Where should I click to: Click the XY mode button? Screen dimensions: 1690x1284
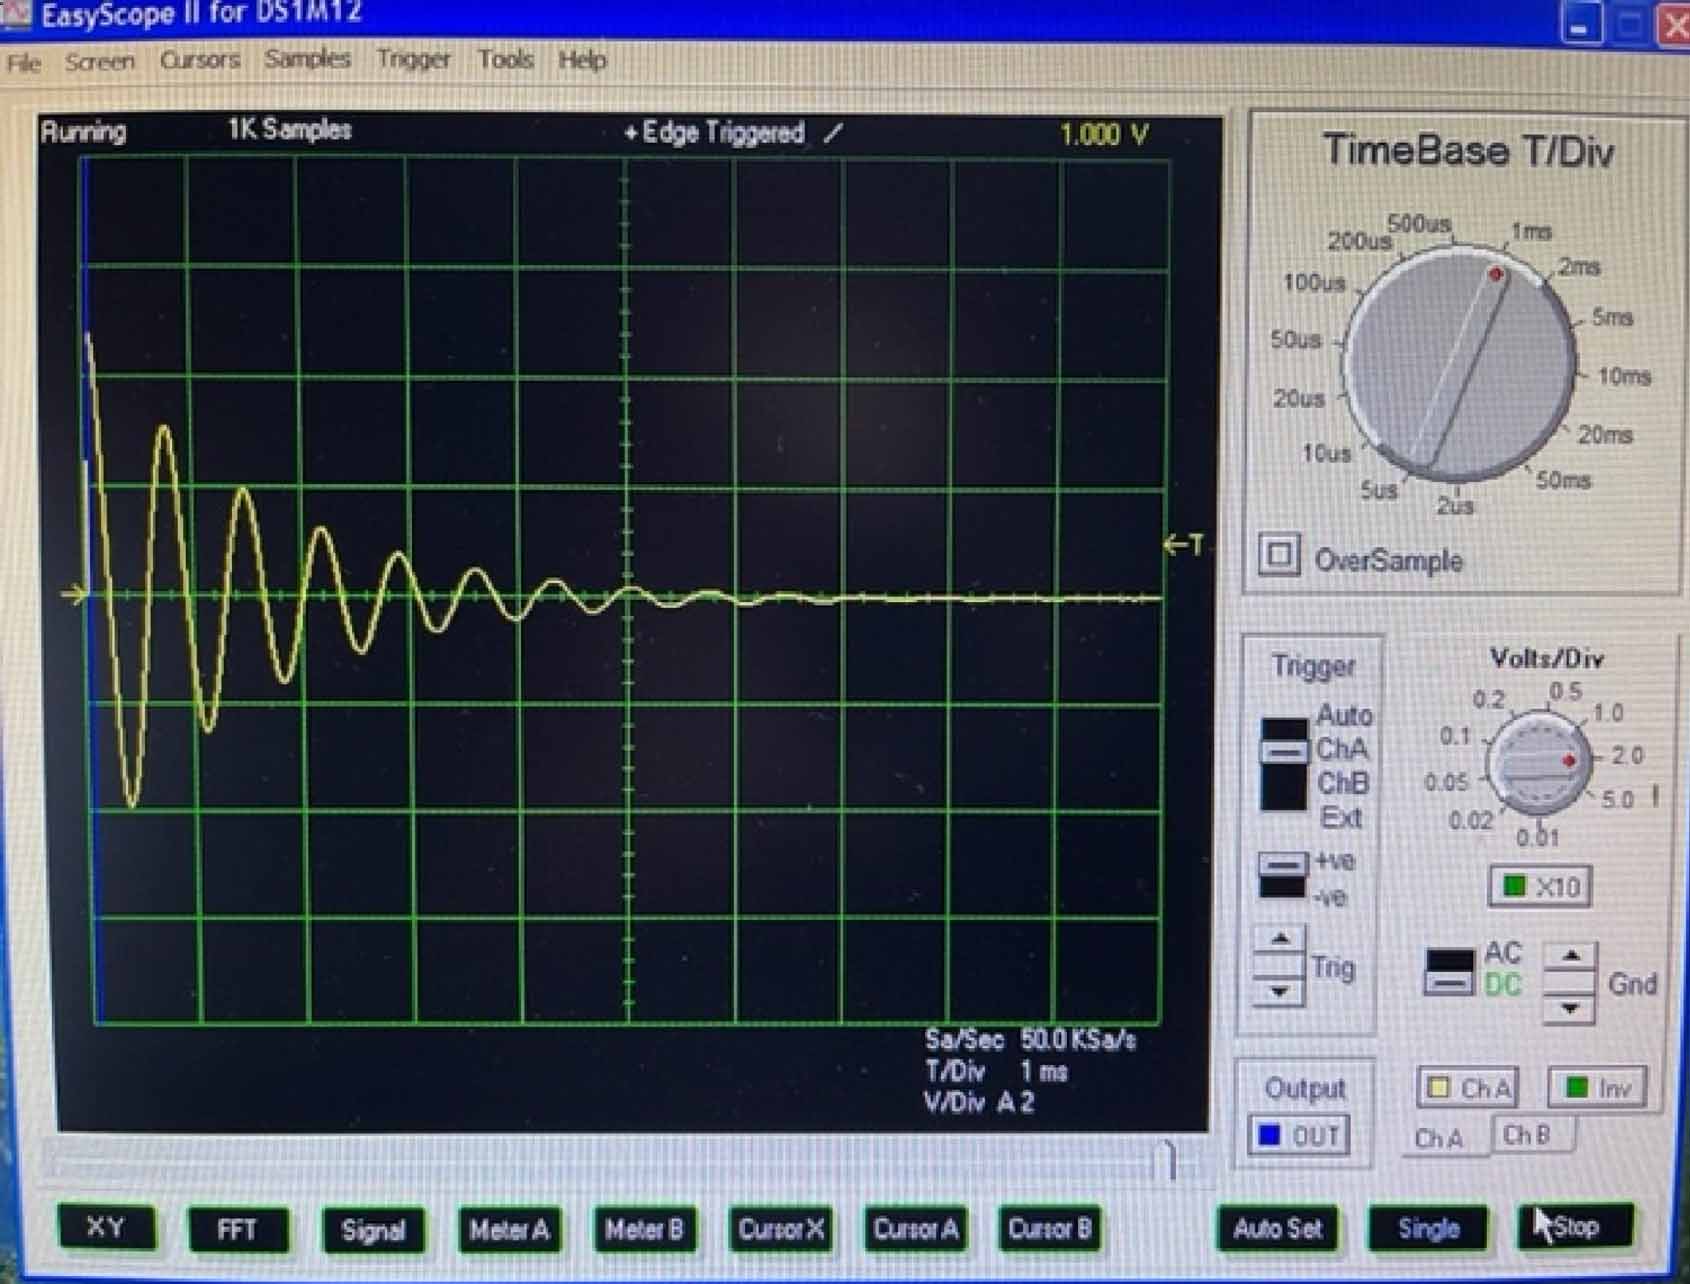coord(107,1227)
